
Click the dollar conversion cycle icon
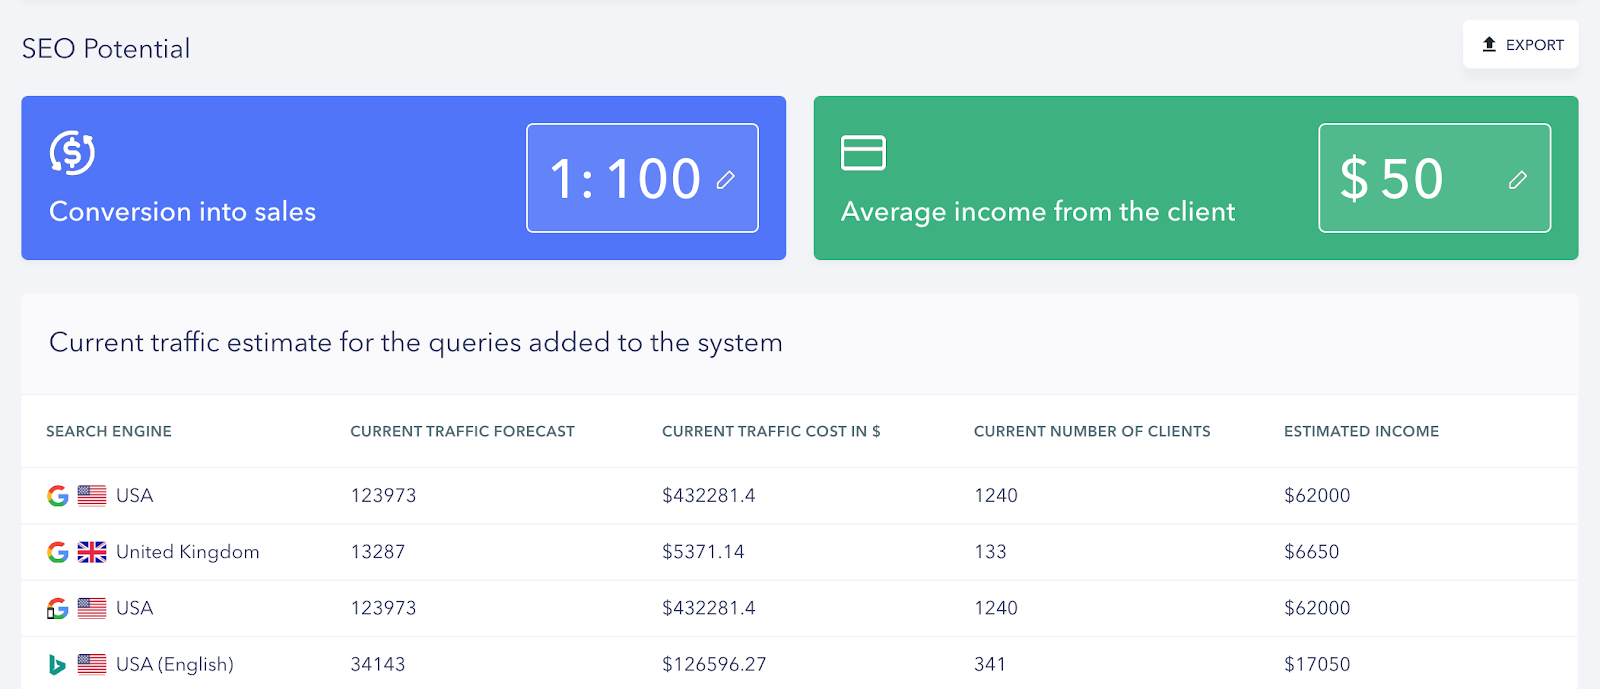coord(72,153)
